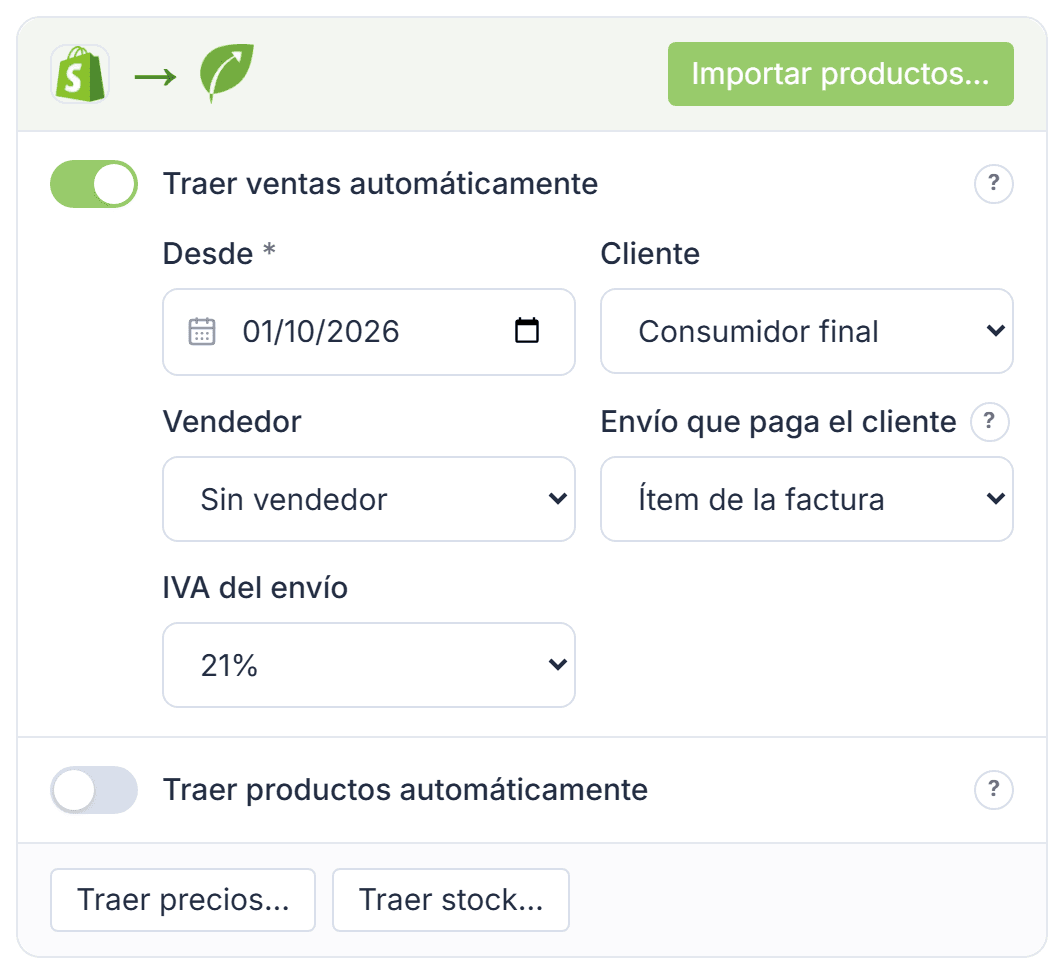The image size is (1064, 974).
Task: Click Traer stock button
Action: 451,900
